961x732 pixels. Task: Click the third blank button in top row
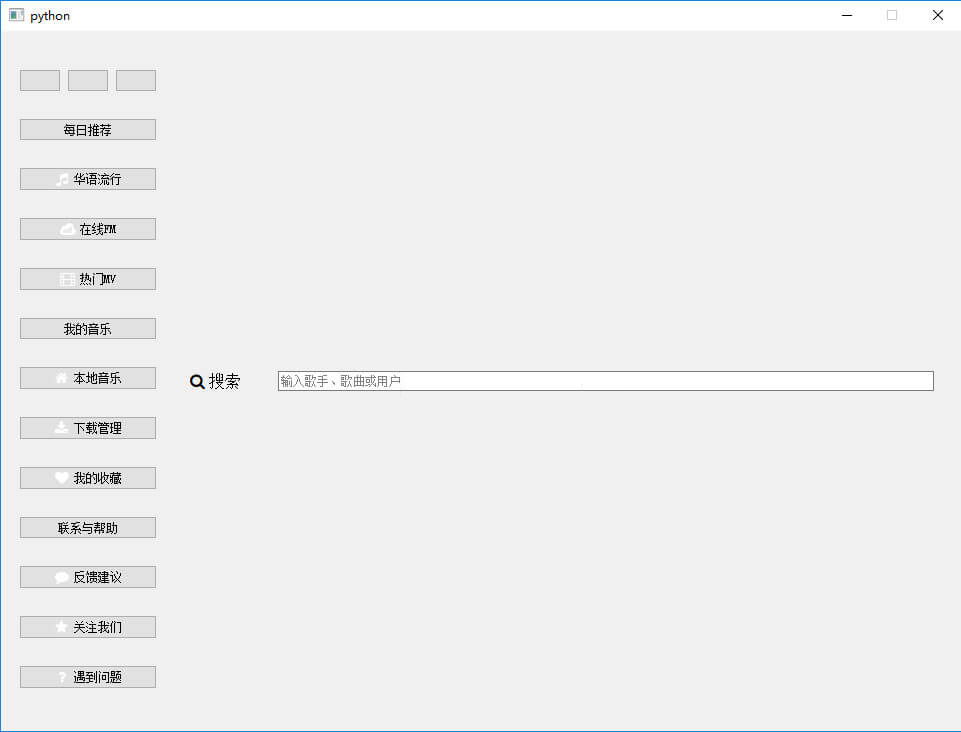click(136, 80)
